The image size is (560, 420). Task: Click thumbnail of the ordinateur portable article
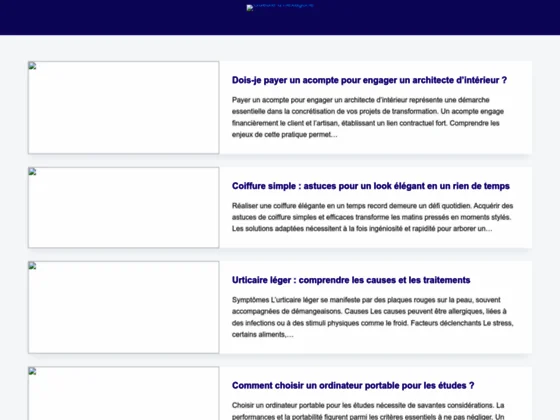(x=124, y=393)
